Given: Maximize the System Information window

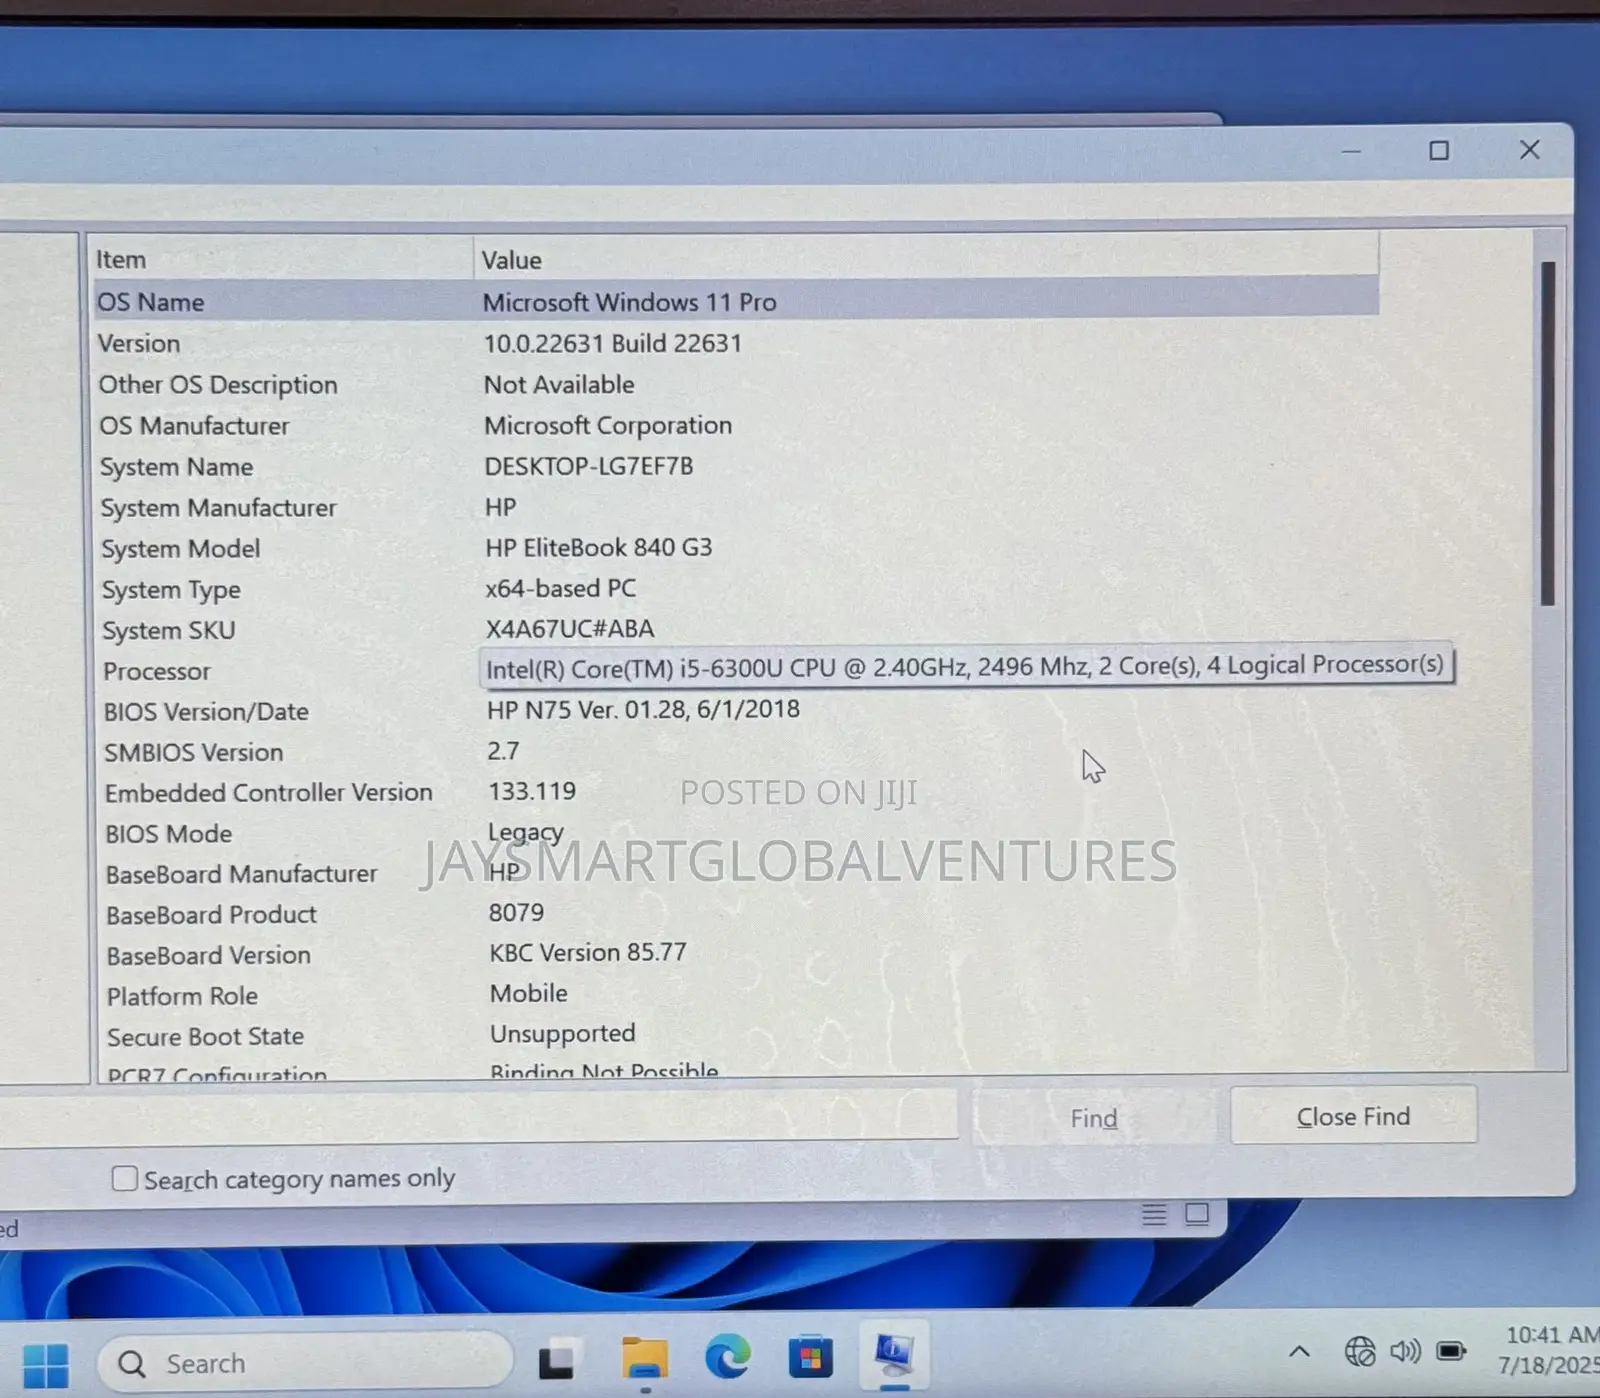Looking at the screenshot, I should click(x=1439, y=150).
